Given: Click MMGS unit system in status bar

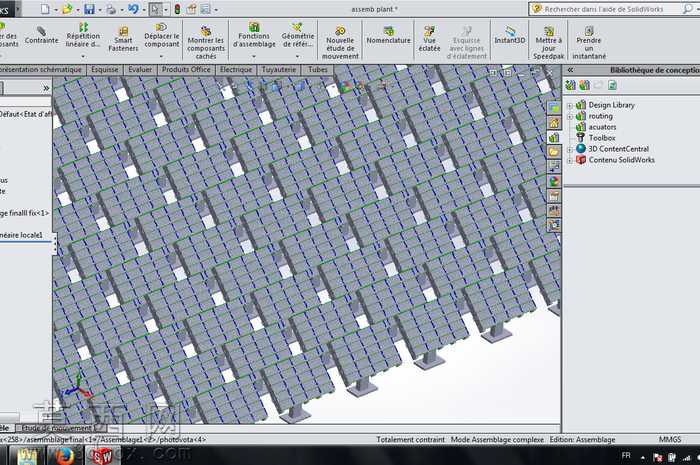Looking at the screenshot, I should tap(670, 440).
